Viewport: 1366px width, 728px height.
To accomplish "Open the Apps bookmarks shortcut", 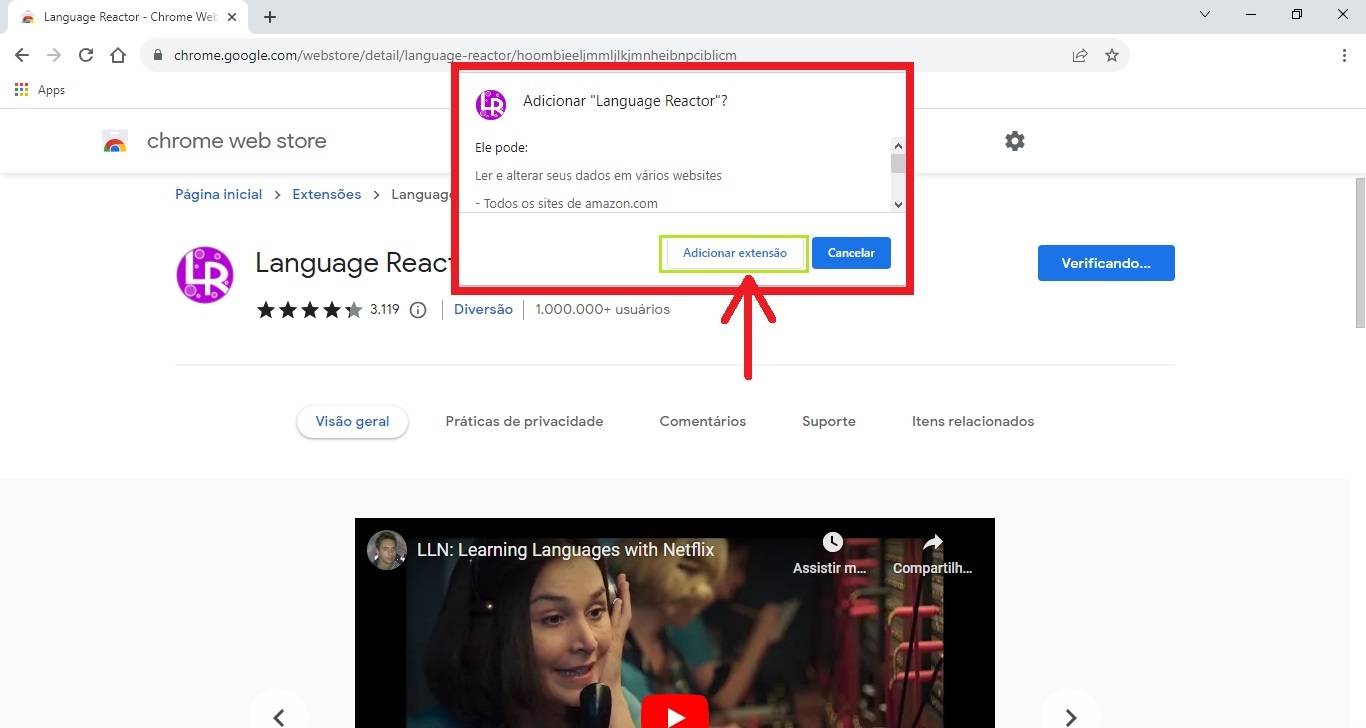I will [x=40, y=90].
